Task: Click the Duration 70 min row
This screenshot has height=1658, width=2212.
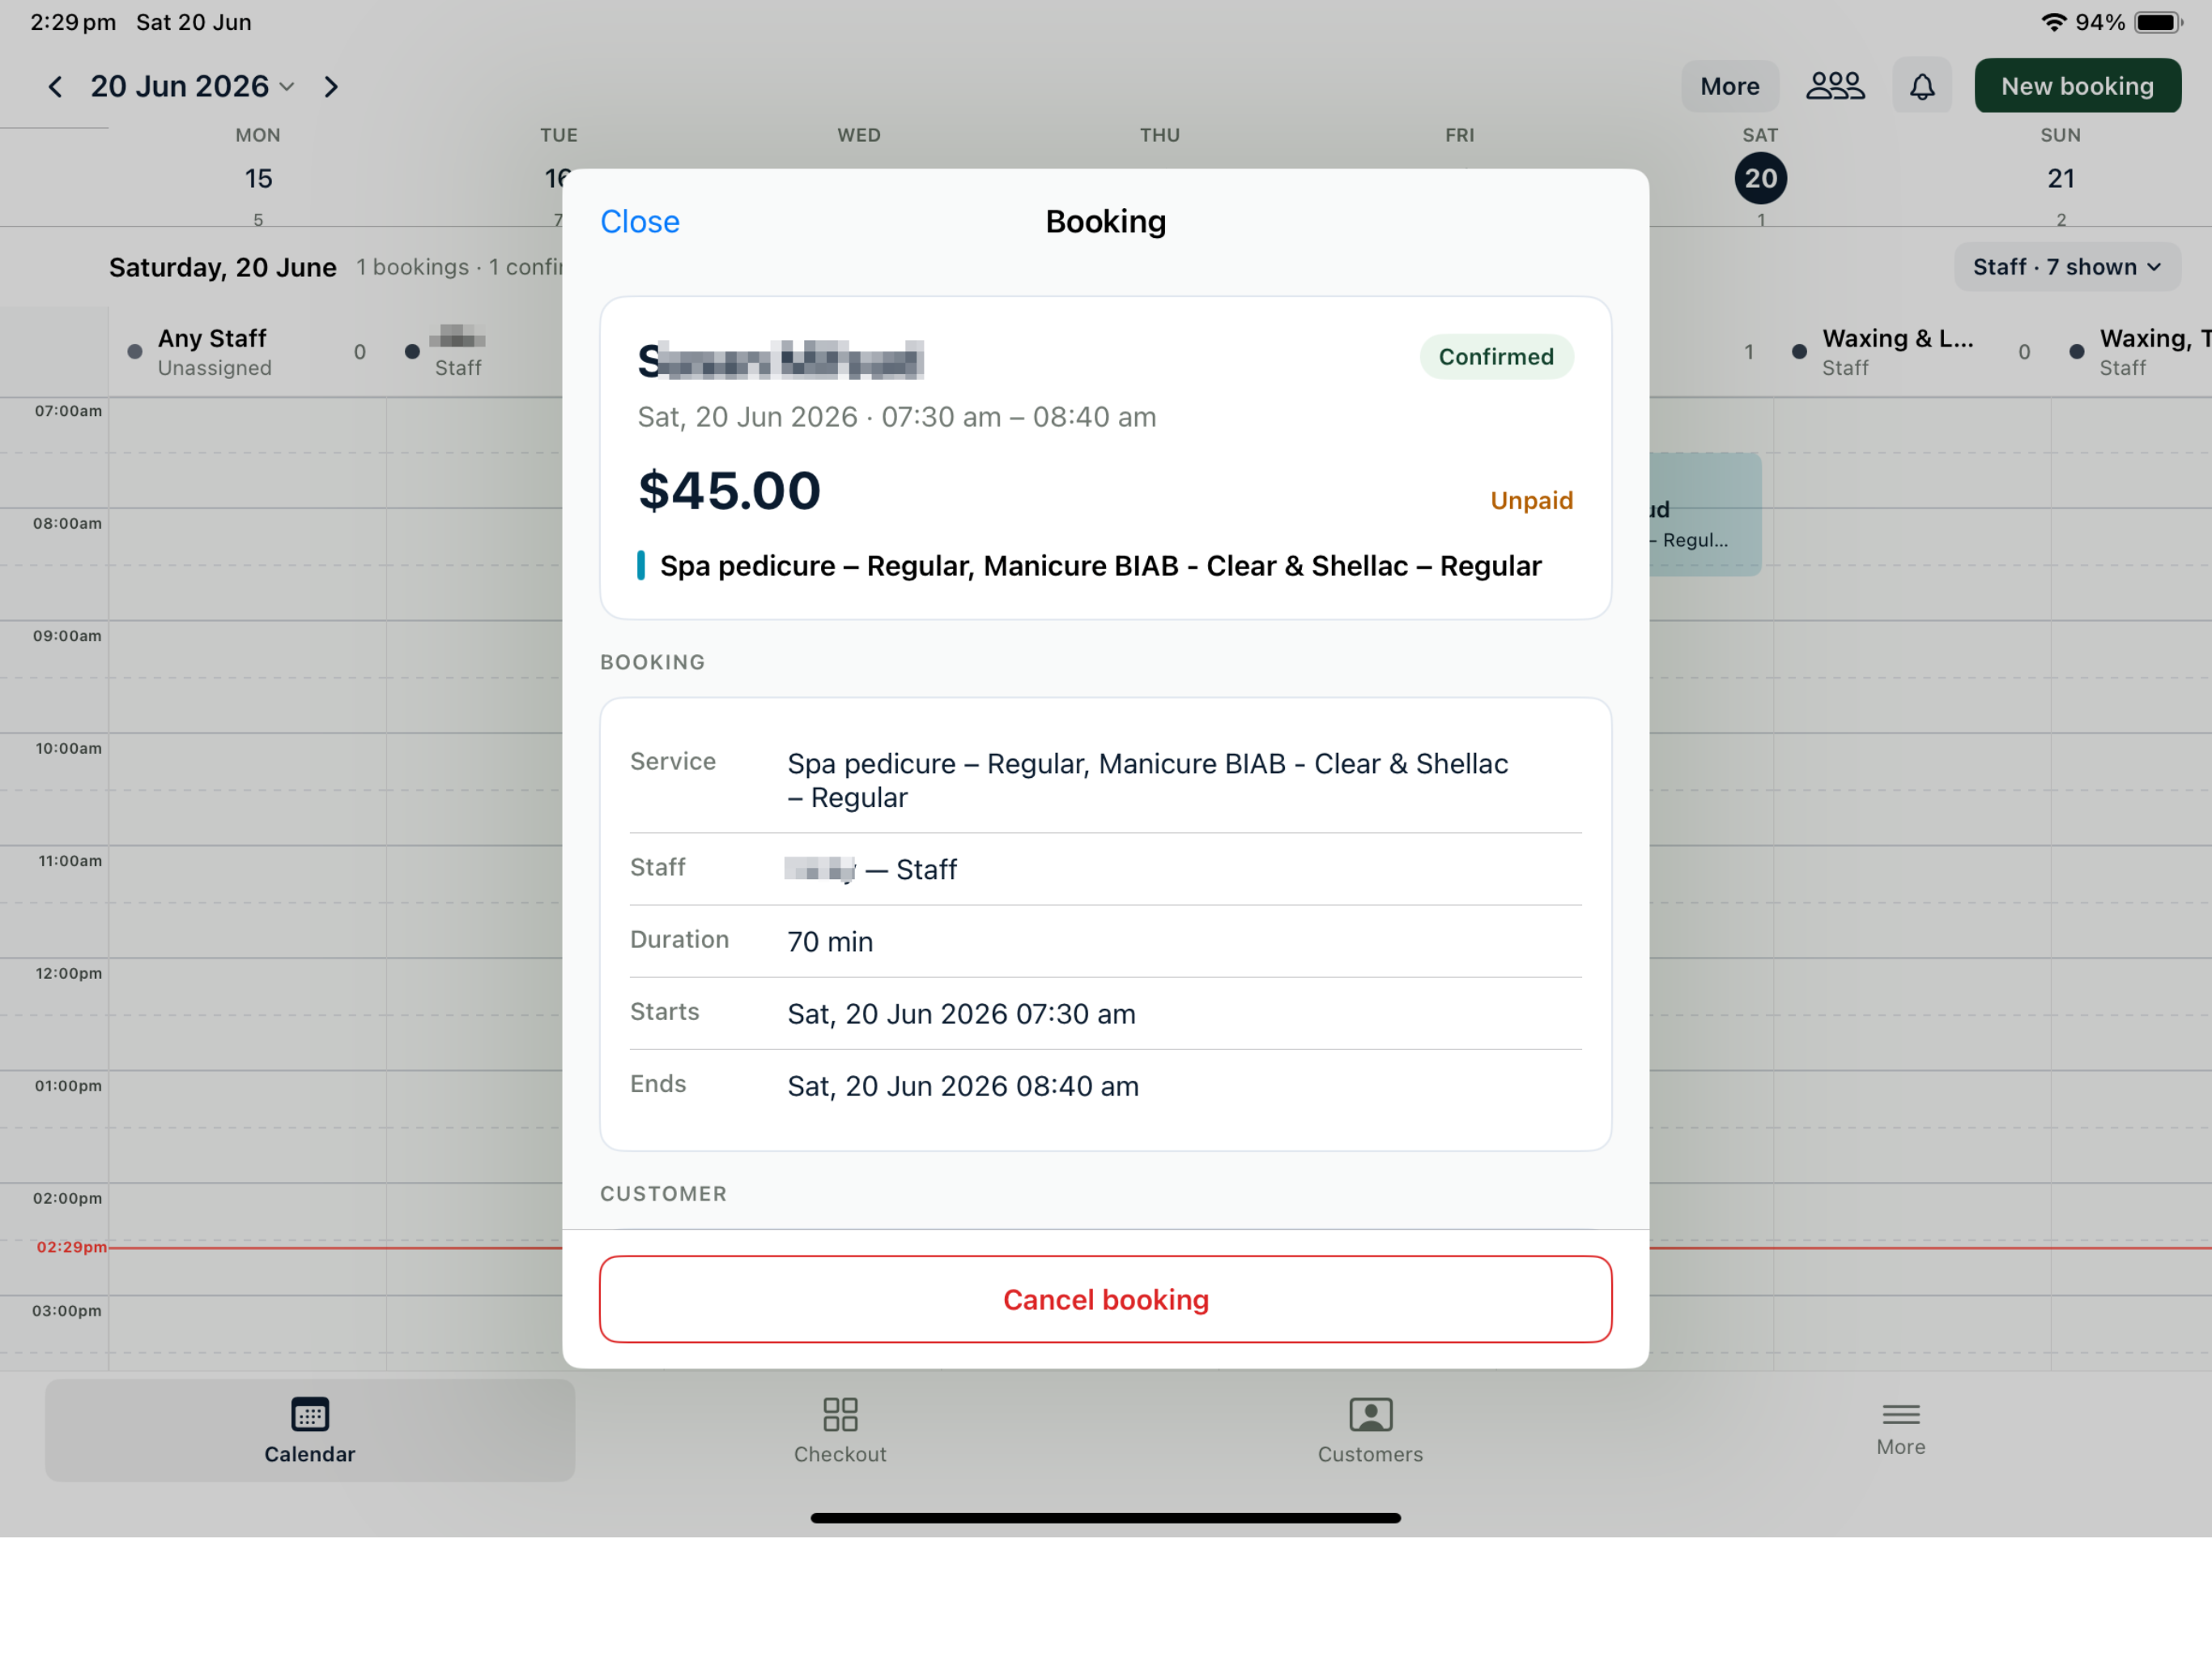Action: 1105,941
